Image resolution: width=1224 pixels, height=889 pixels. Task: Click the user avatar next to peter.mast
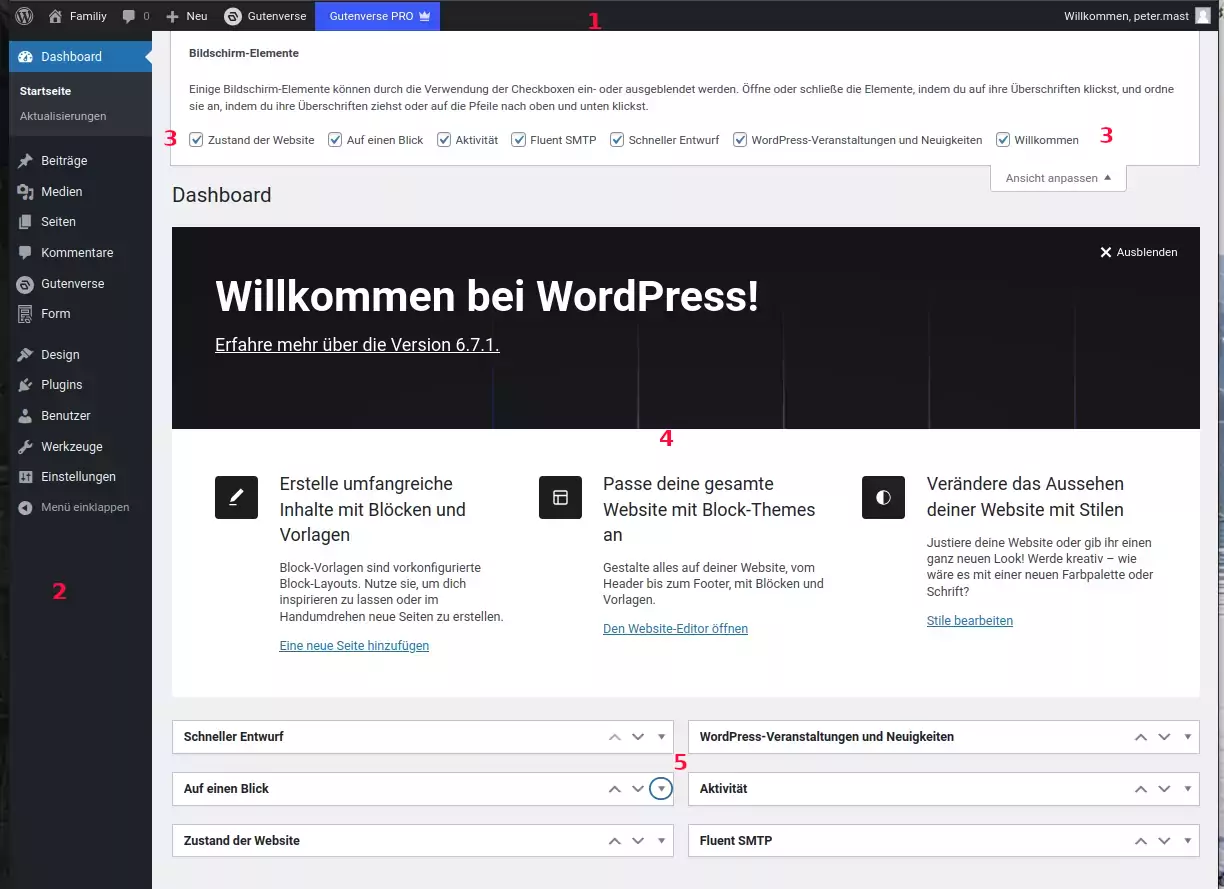click(x=1202, y=16)
